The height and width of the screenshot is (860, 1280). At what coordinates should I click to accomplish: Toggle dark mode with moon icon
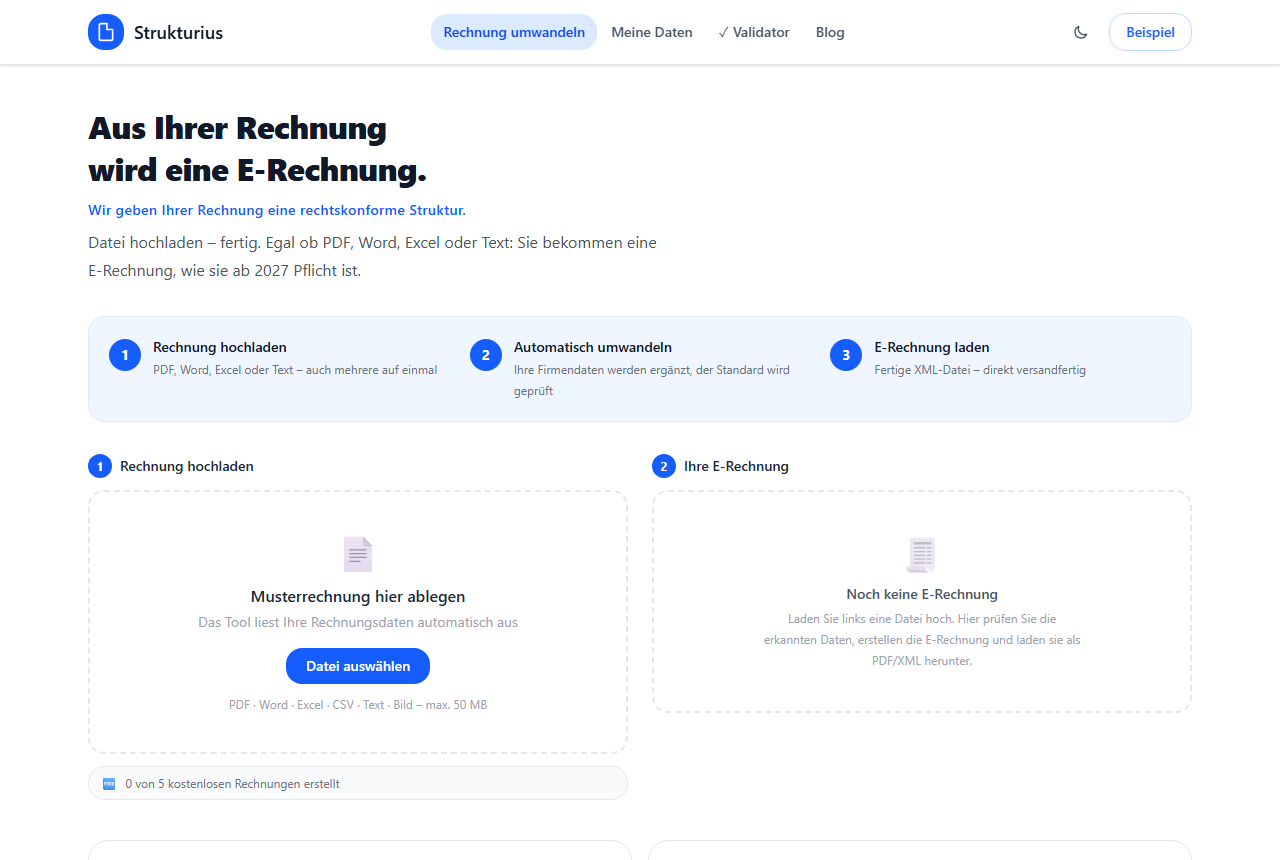point(1080,32)
